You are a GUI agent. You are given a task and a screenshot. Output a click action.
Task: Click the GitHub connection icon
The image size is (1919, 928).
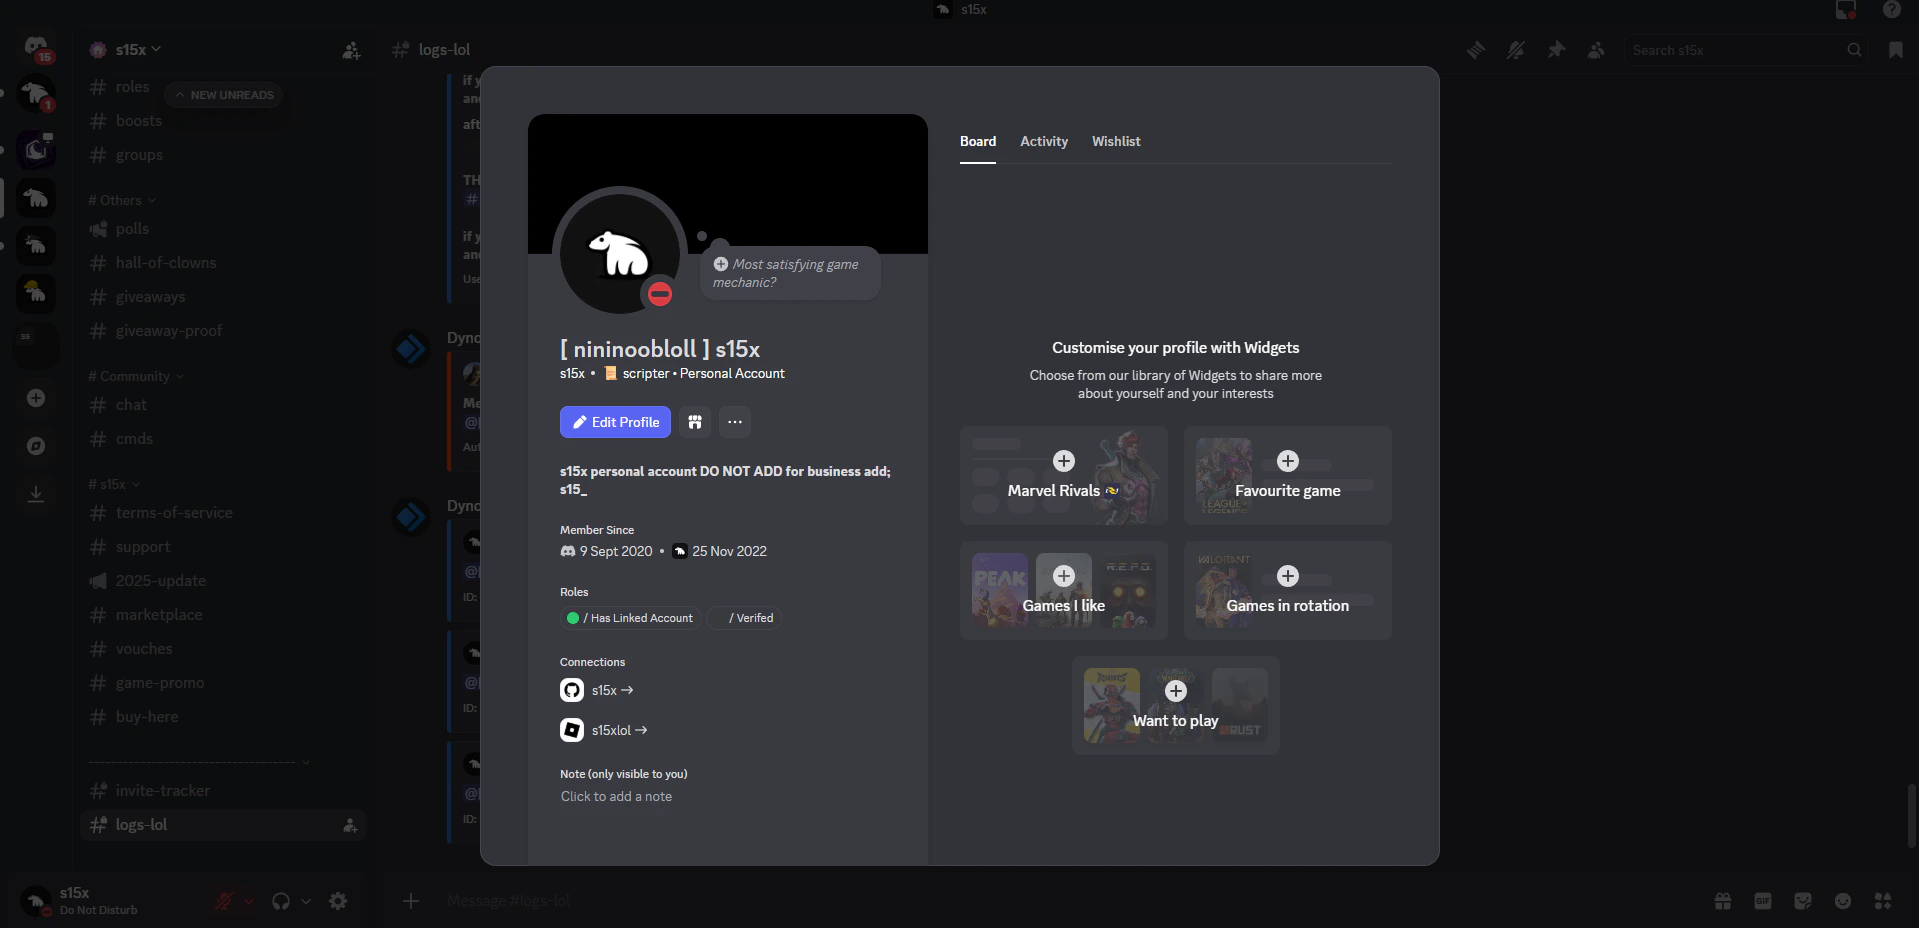pos(572,690)
